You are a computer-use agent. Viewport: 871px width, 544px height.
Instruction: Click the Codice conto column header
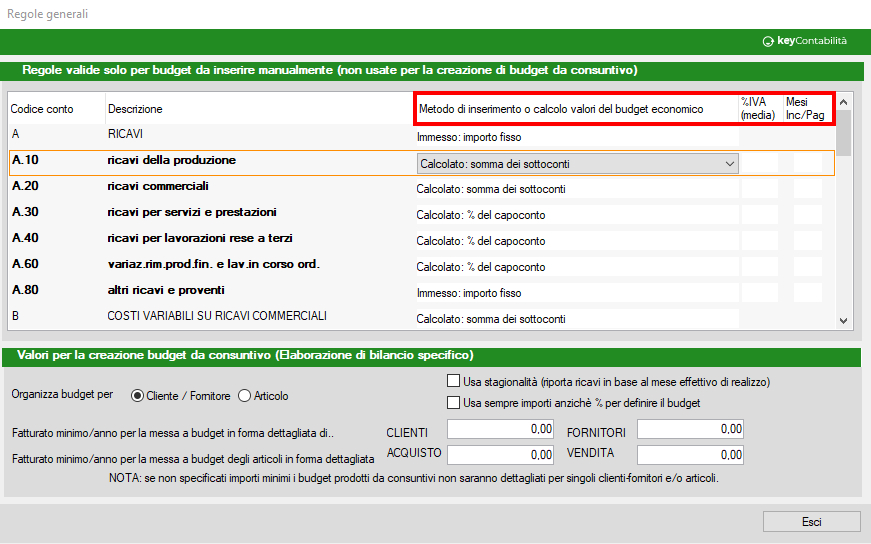tap(42, 109)
